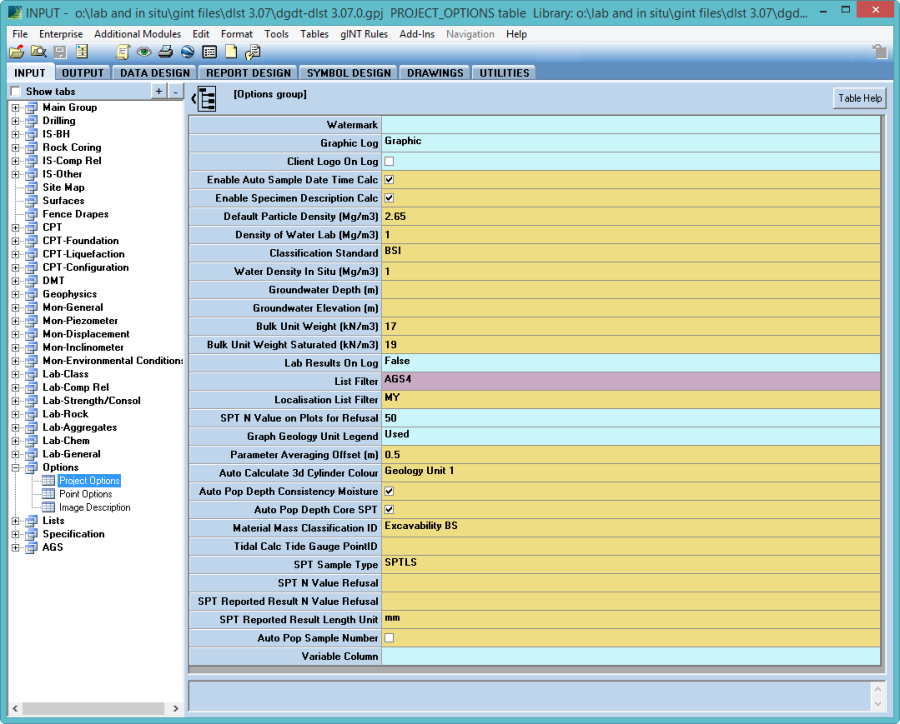Switch to the REPORT DESIGN tab
Screen dimensions: 900x724
click(248, 73)
